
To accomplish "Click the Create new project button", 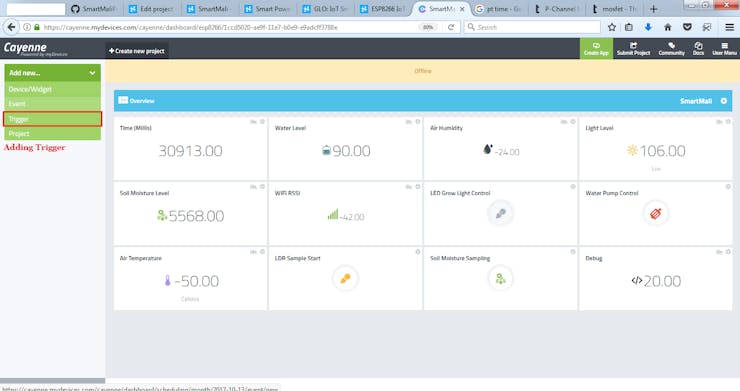I will [x=137, y=51].
